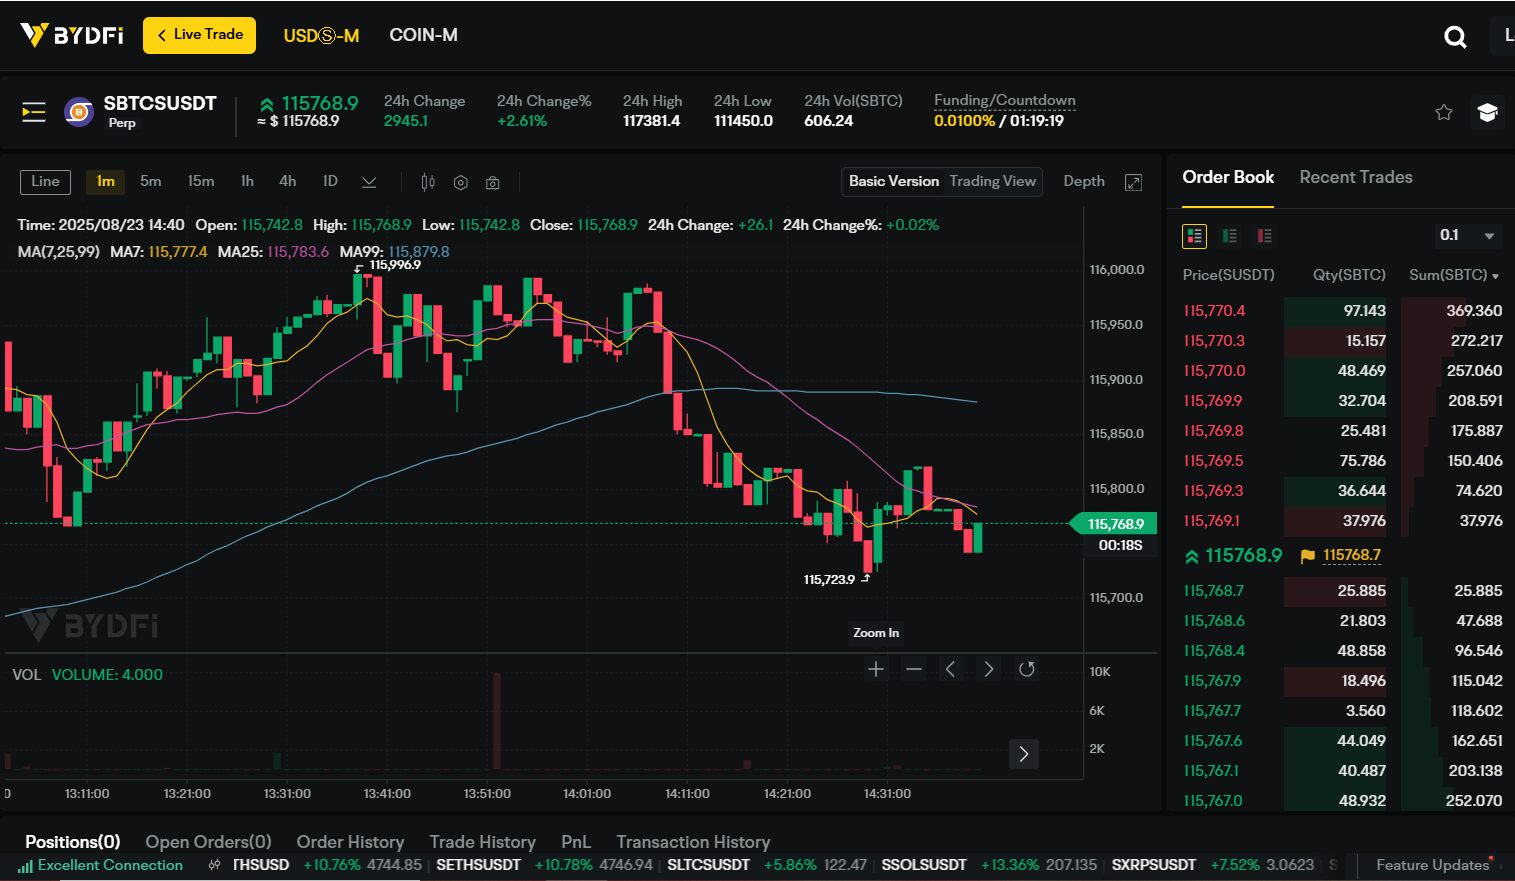Switch chart to Trading View mode

pyautogui.click(x=992, y=181)
